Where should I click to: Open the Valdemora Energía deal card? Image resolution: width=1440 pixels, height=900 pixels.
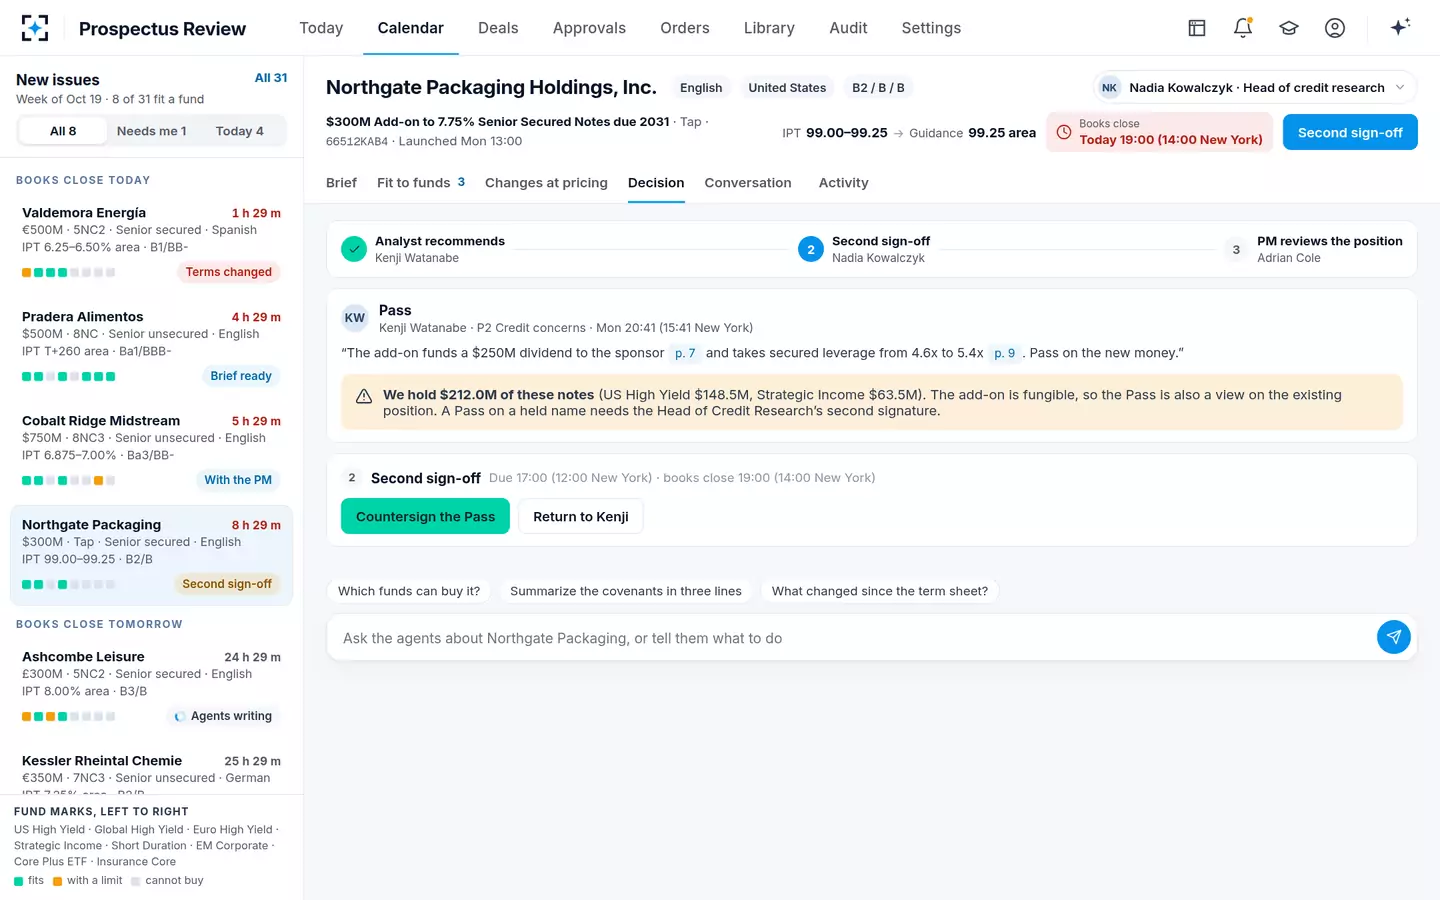(151, 245)
